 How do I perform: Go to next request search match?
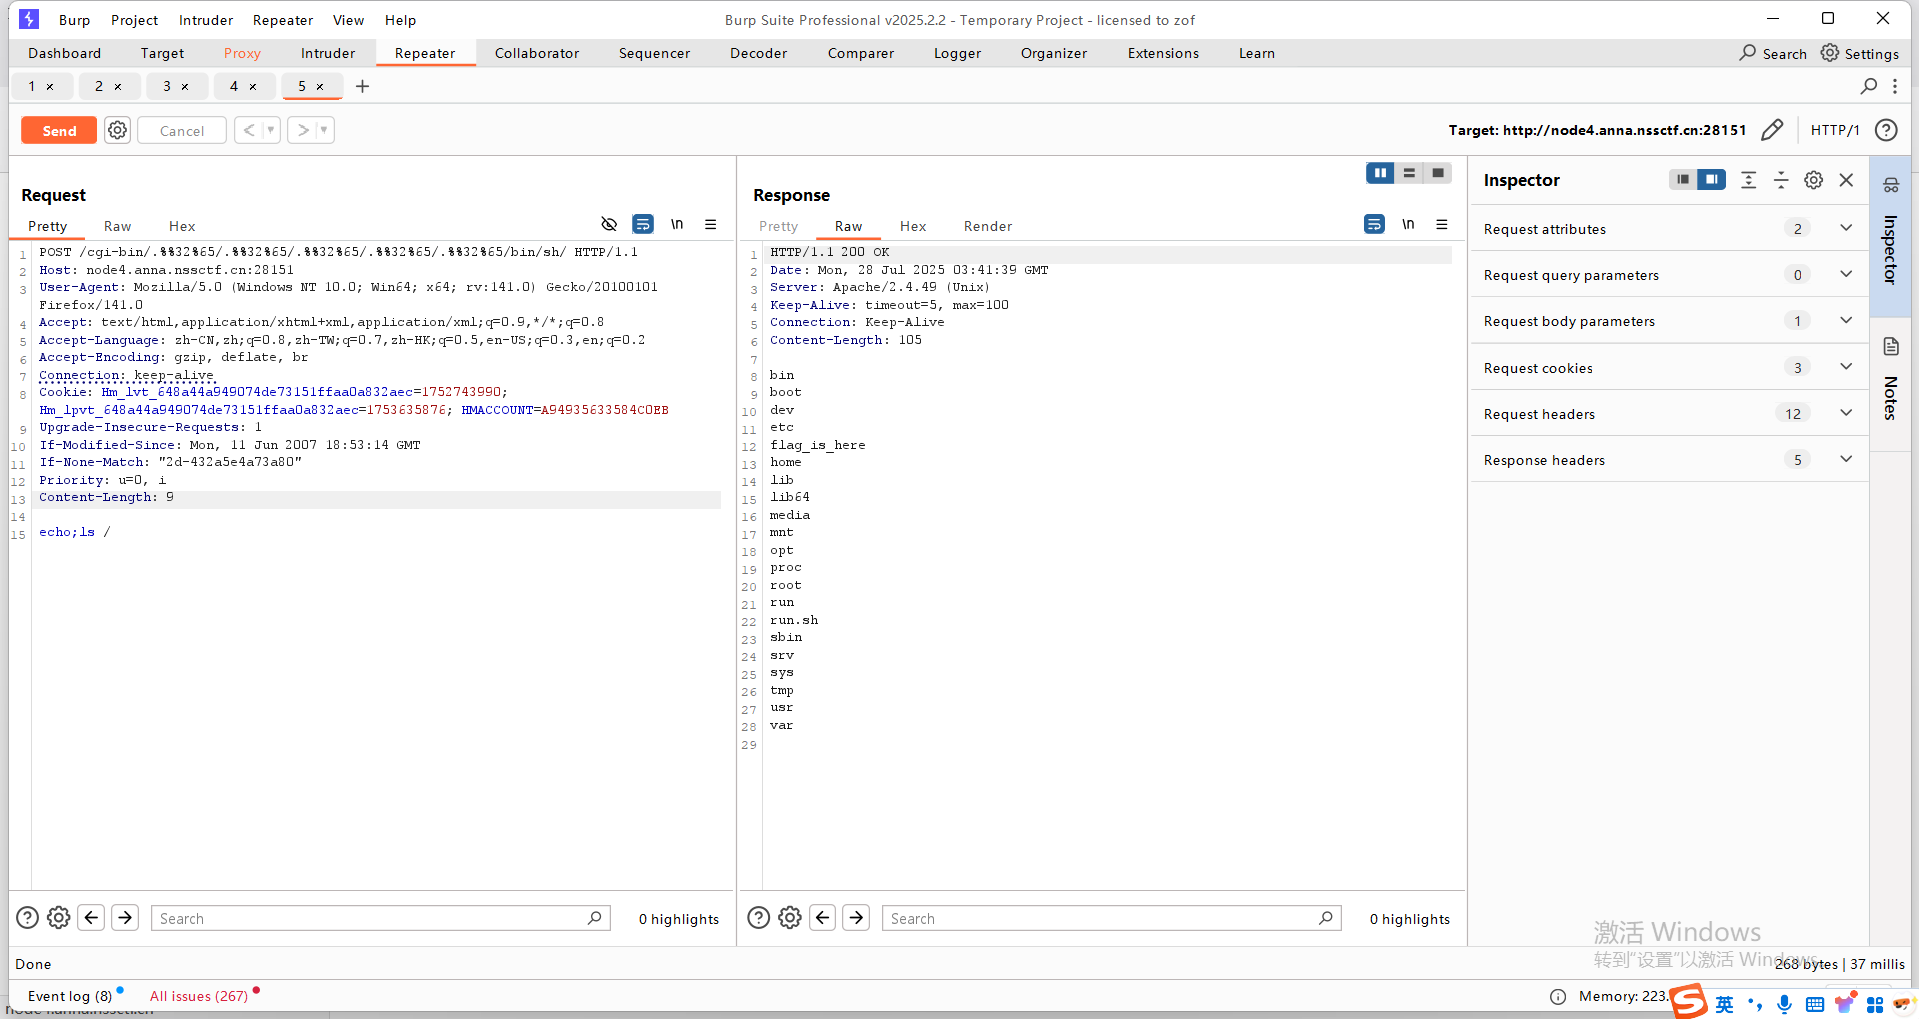pos(125,917)
